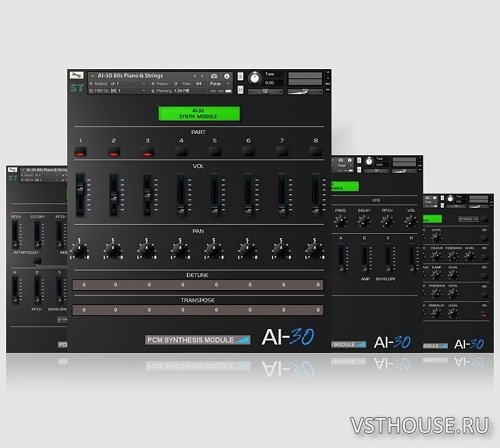Enable Part 7 button

click(x=282, y=152)
